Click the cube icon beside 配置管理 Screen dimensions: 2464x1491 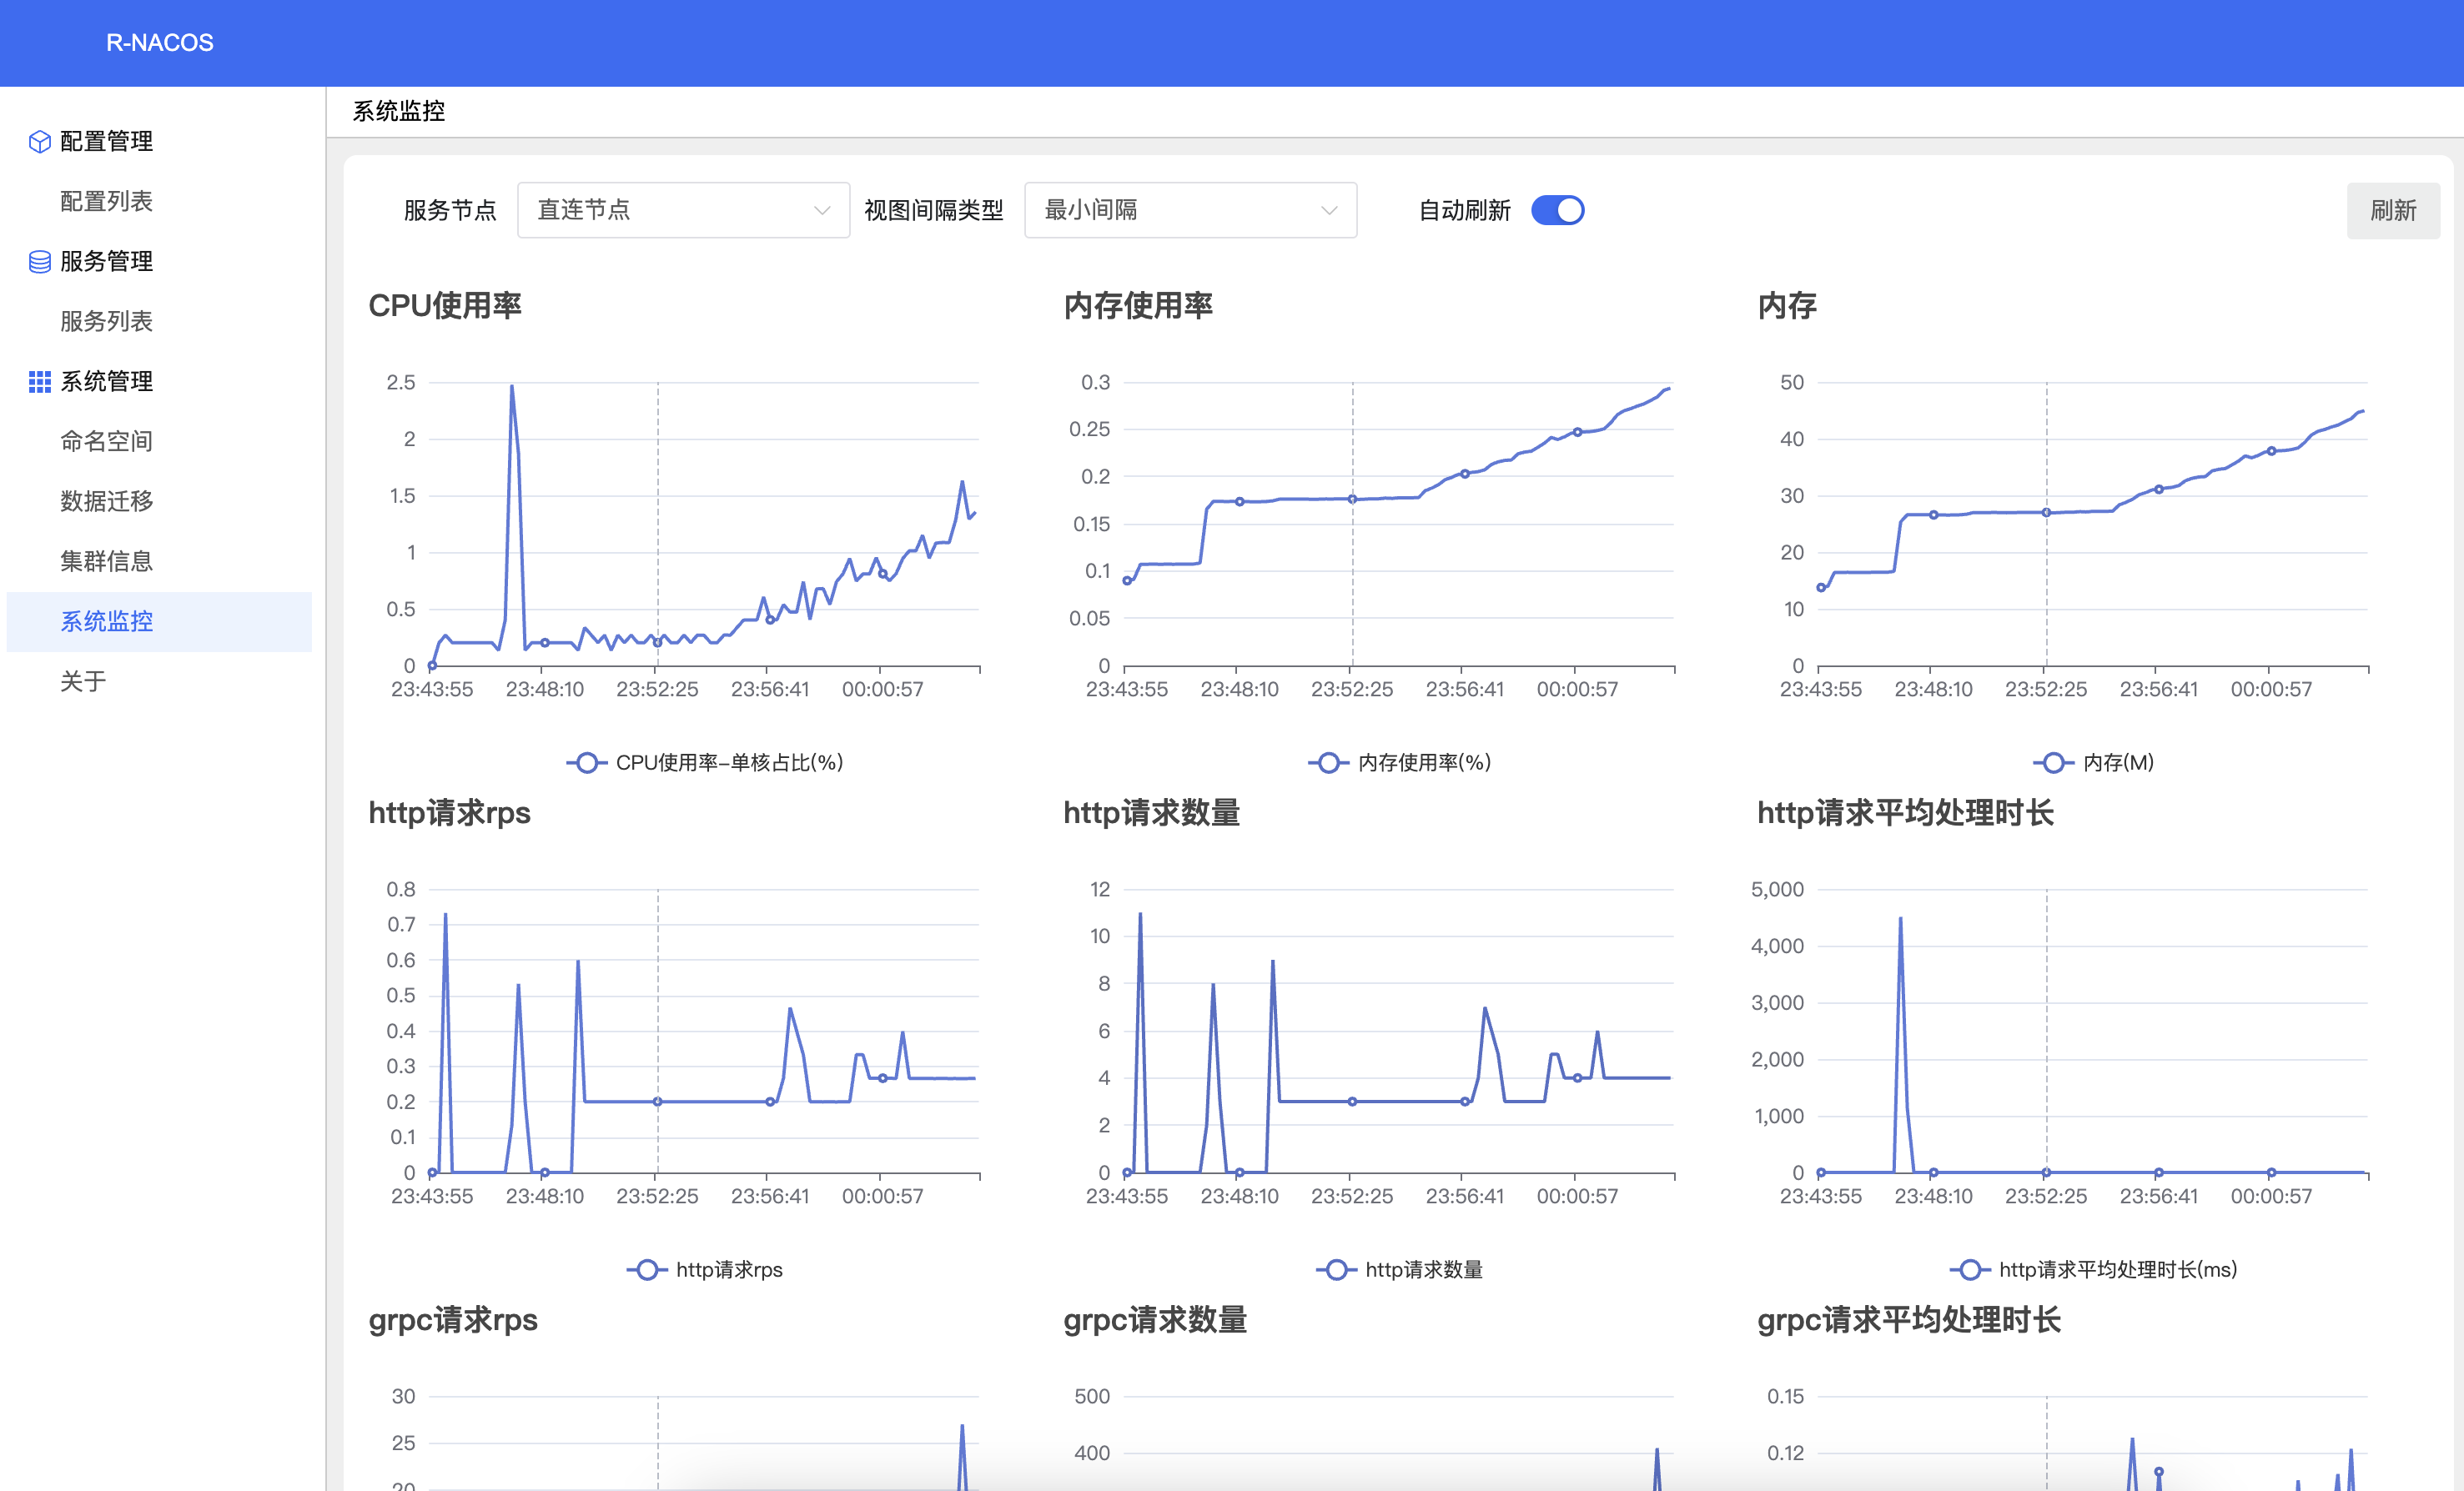tap(39, 142)
